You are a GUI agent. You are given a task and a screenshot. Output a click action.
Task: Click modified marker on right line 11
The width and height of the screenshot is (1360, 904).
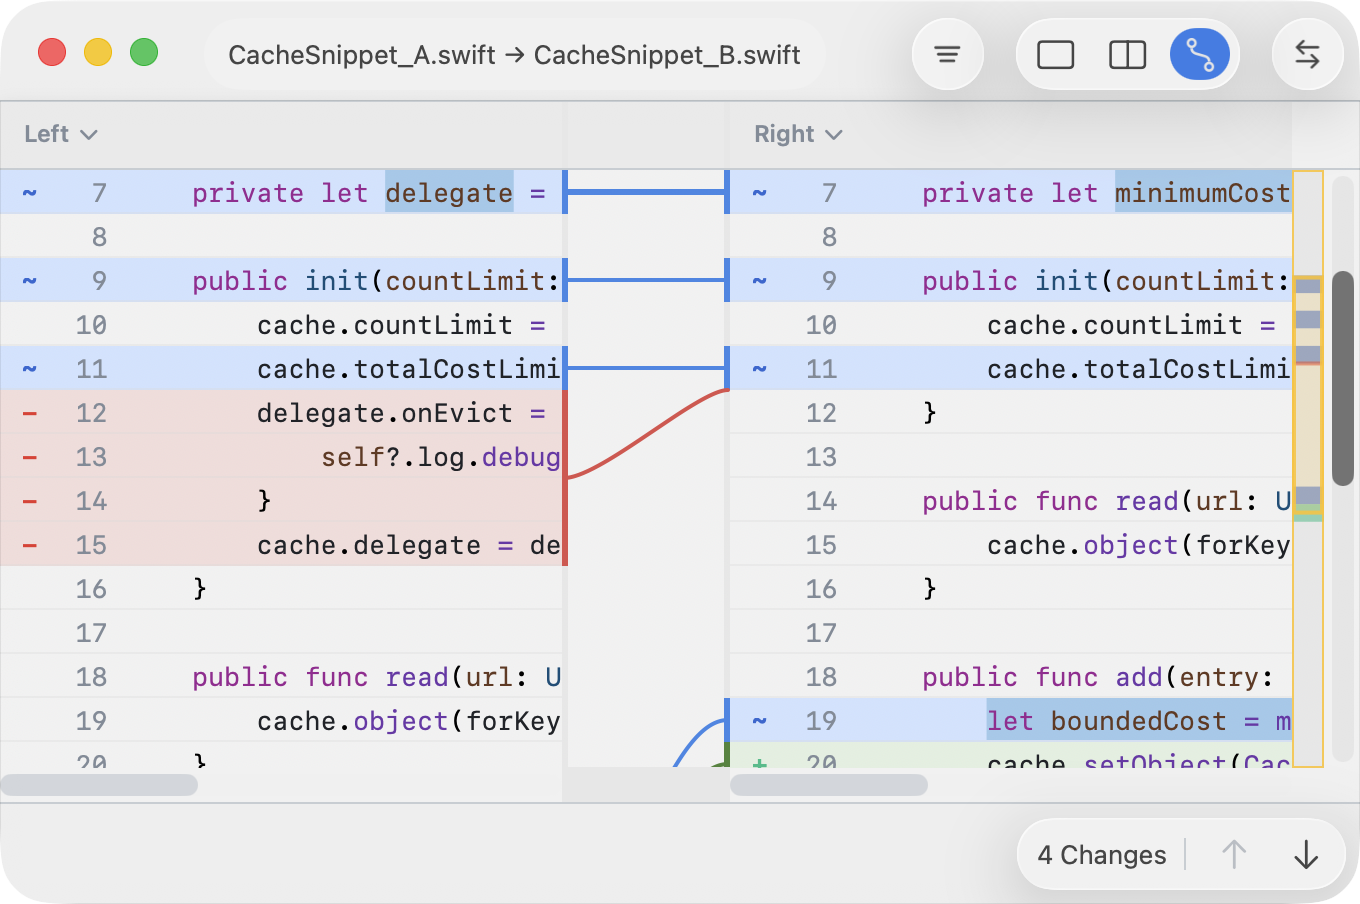click(760, 368)
